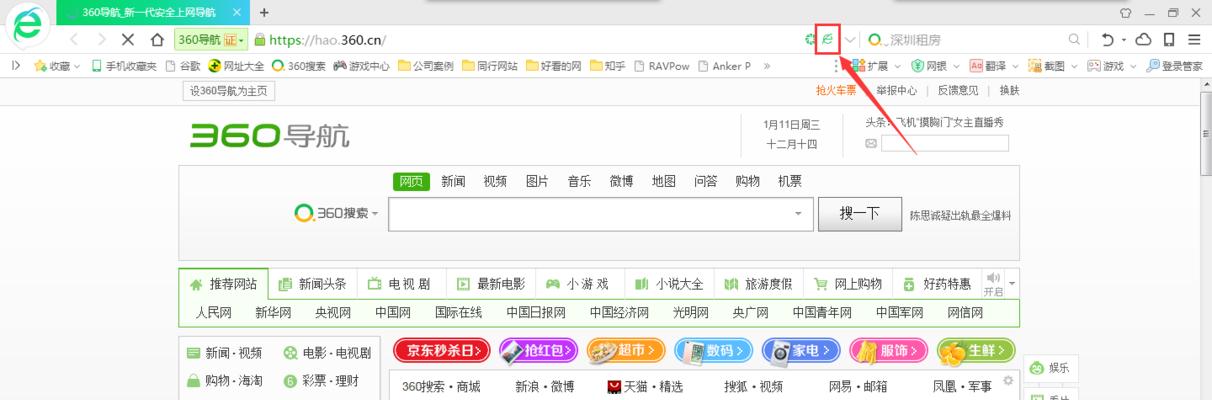Click the undo closed-tab arrow icon
Viewport: 1212px width, 400px height.
[x=1108, y=40]
